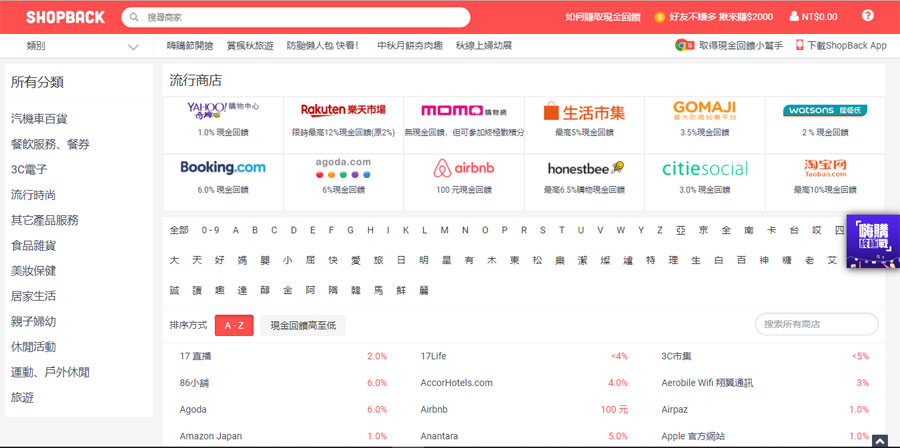This screenshot has width=900, height=448.
Task: Open the Yahoo shopping center logo
Action: tap(223, 110)
